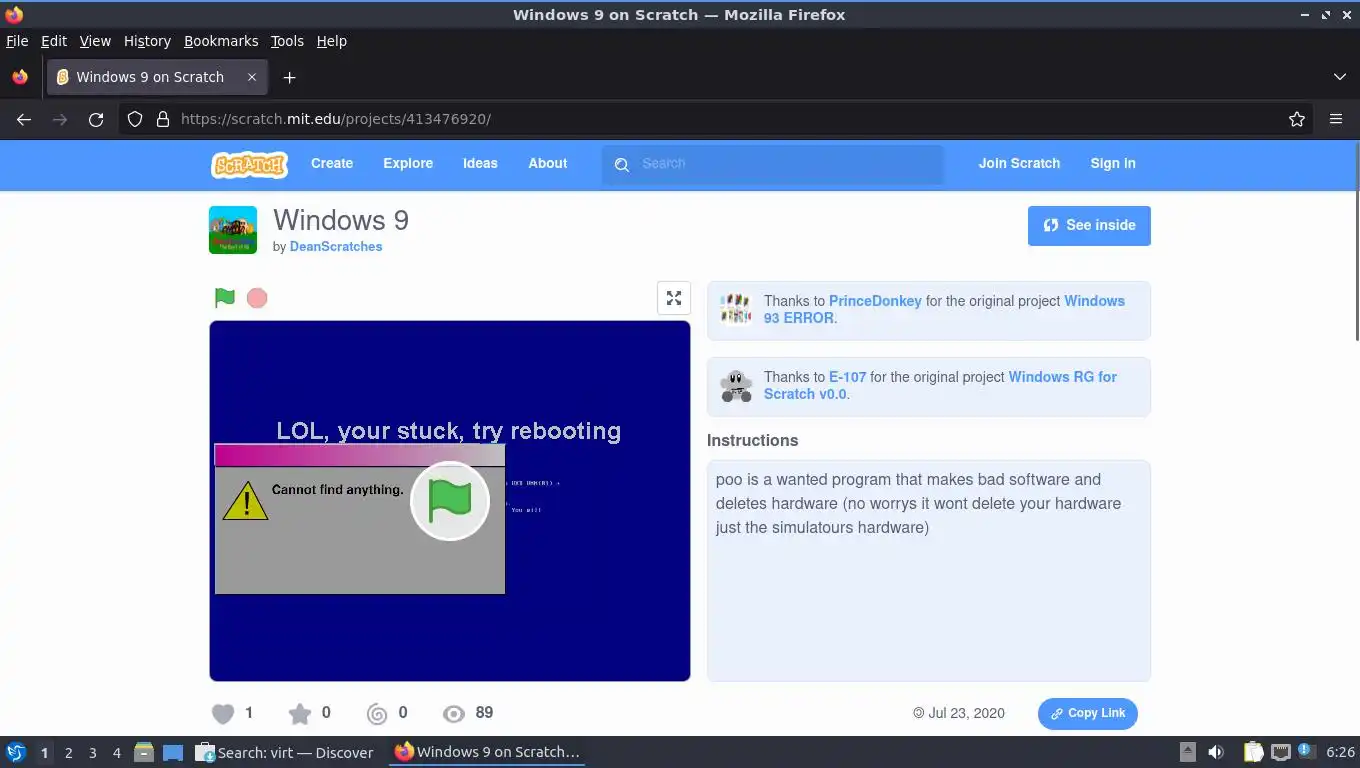
Task: Open the View menu
Action: point(95,41)
